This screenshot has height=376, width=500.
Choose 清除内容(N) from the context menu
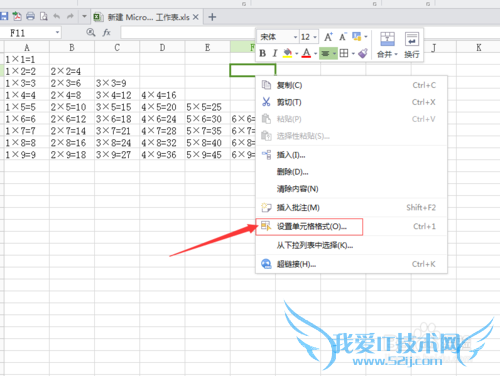coord(351,189)
